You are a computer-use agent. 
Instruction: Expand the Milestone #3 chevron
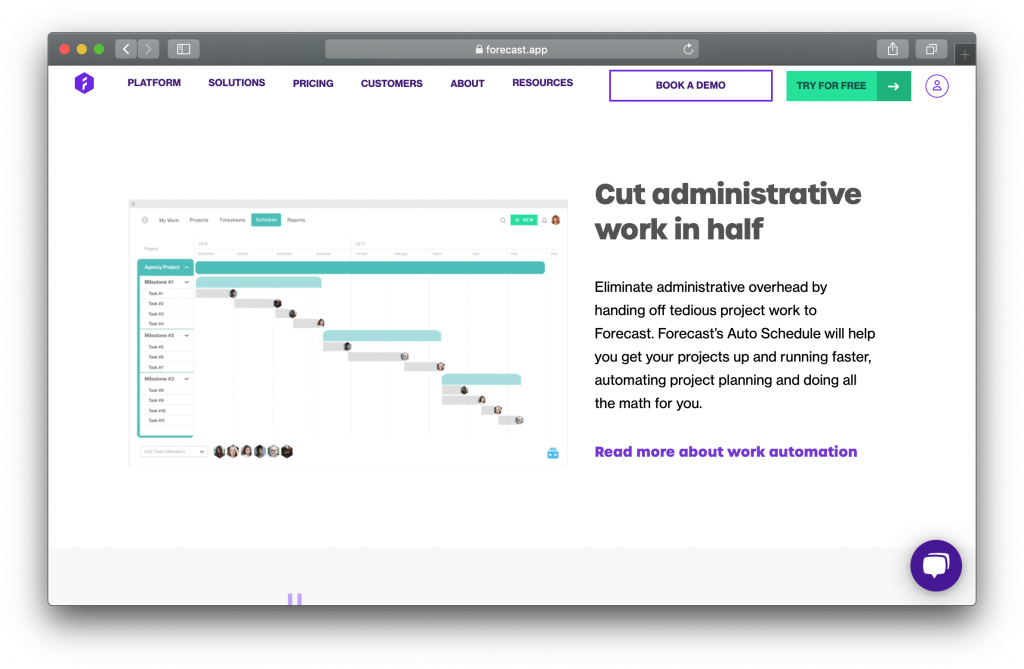click(x=186, y=379)
